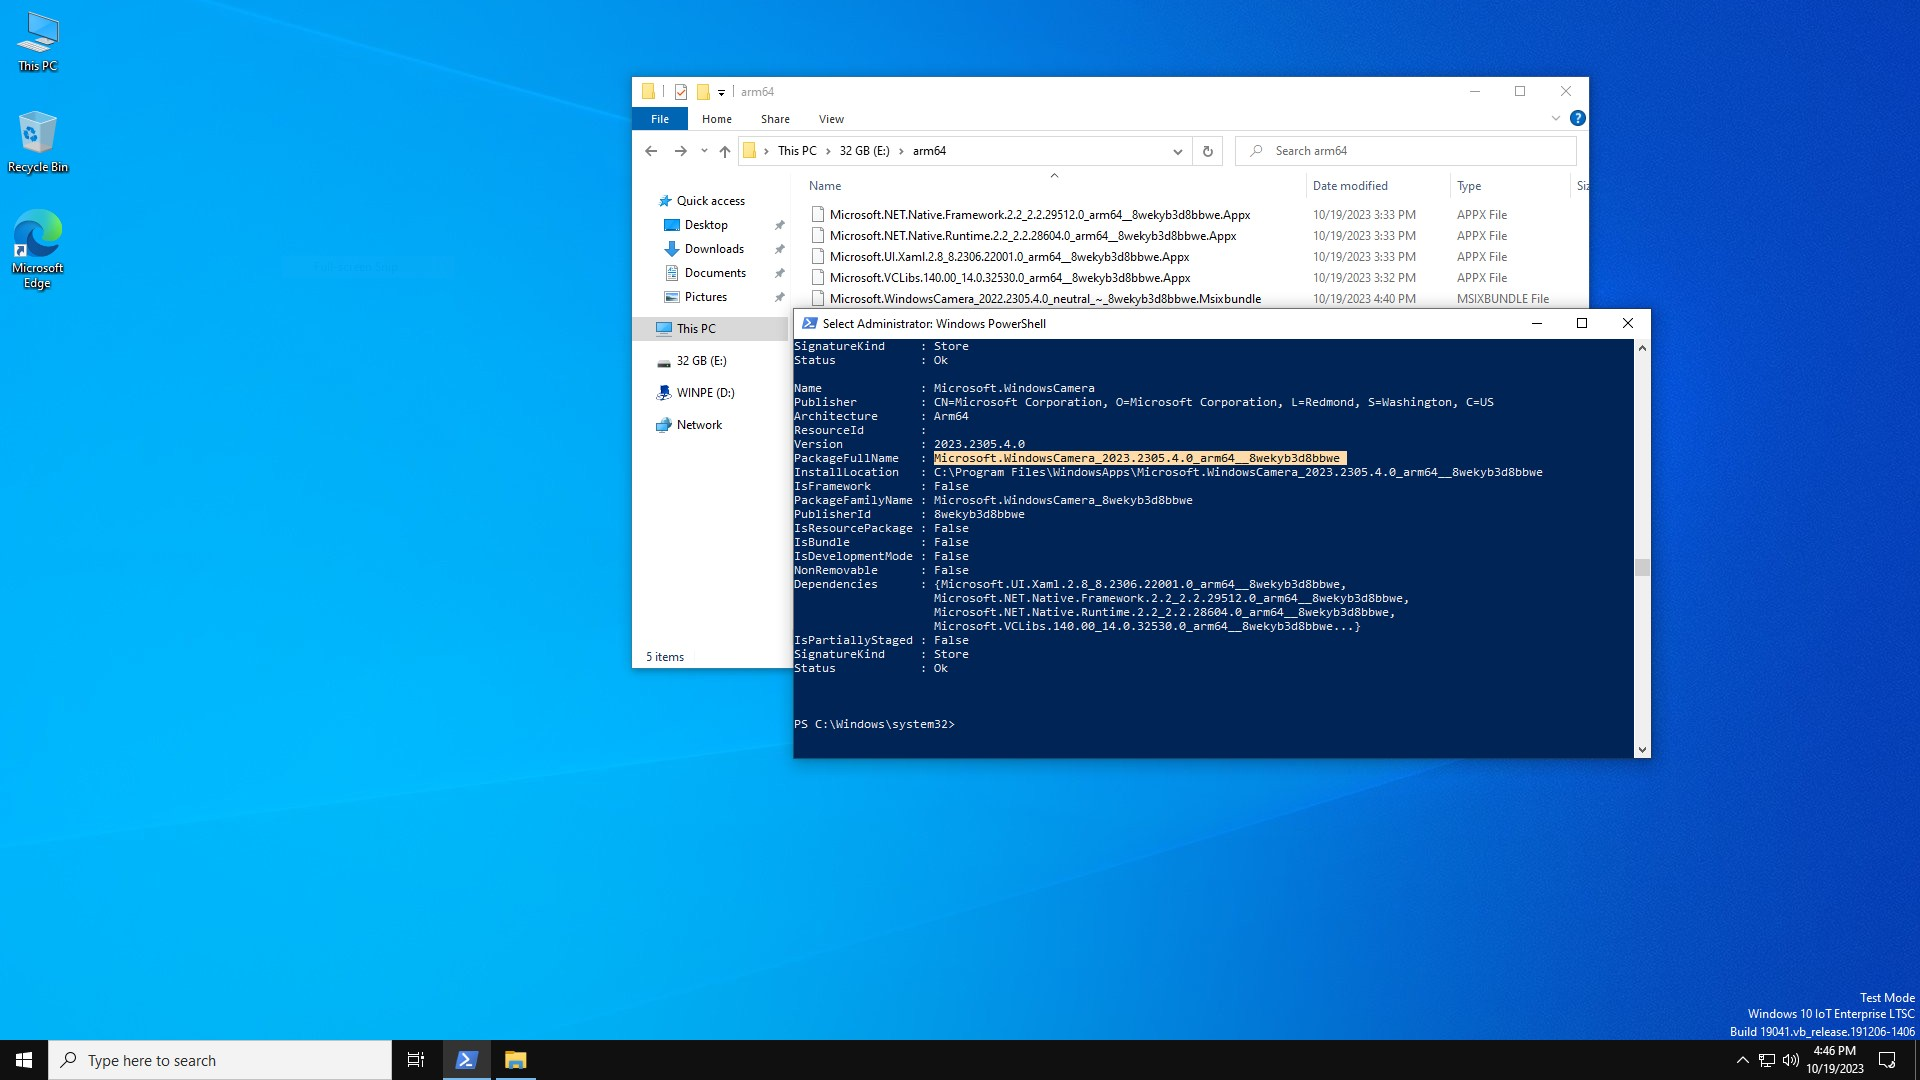Image resolution: width=1920 pixels, height=1080 pixels.
Task: Open recent locations dropdown in Explorer
Action: click(x=704, y=151)
